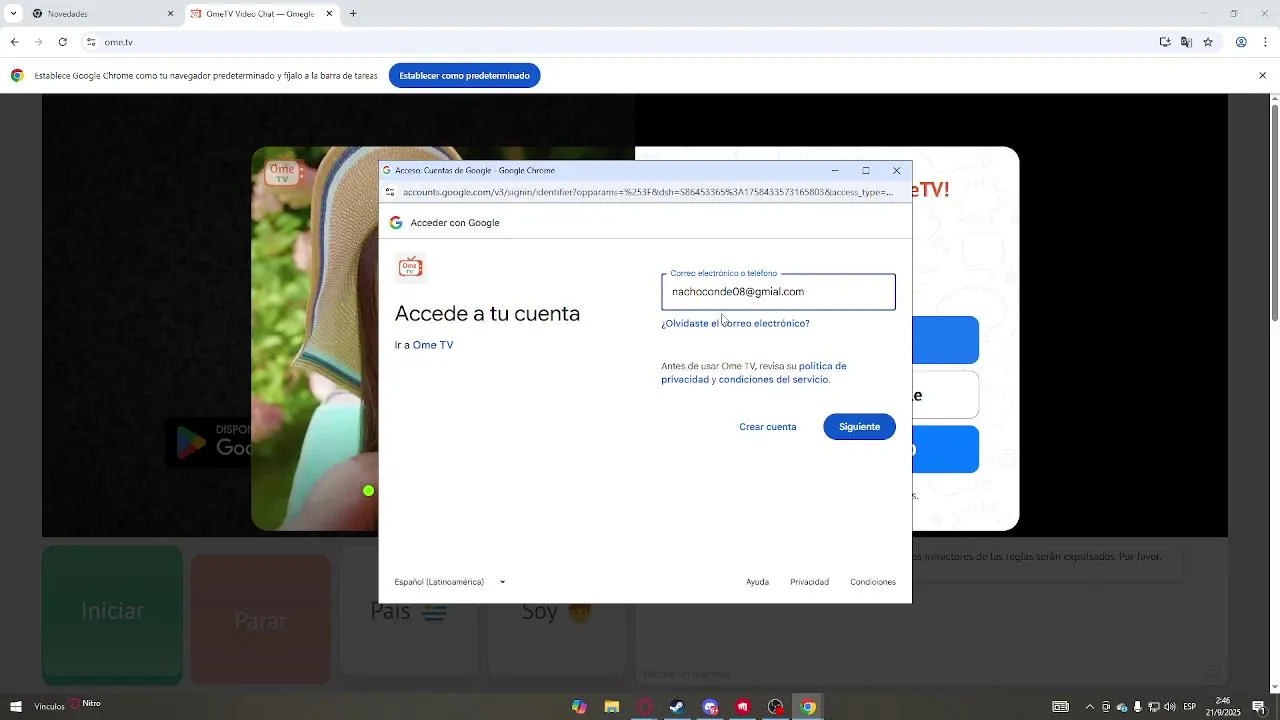Click the Parar button on OmeTV page

pyautogui.click(x=260, y=620)
